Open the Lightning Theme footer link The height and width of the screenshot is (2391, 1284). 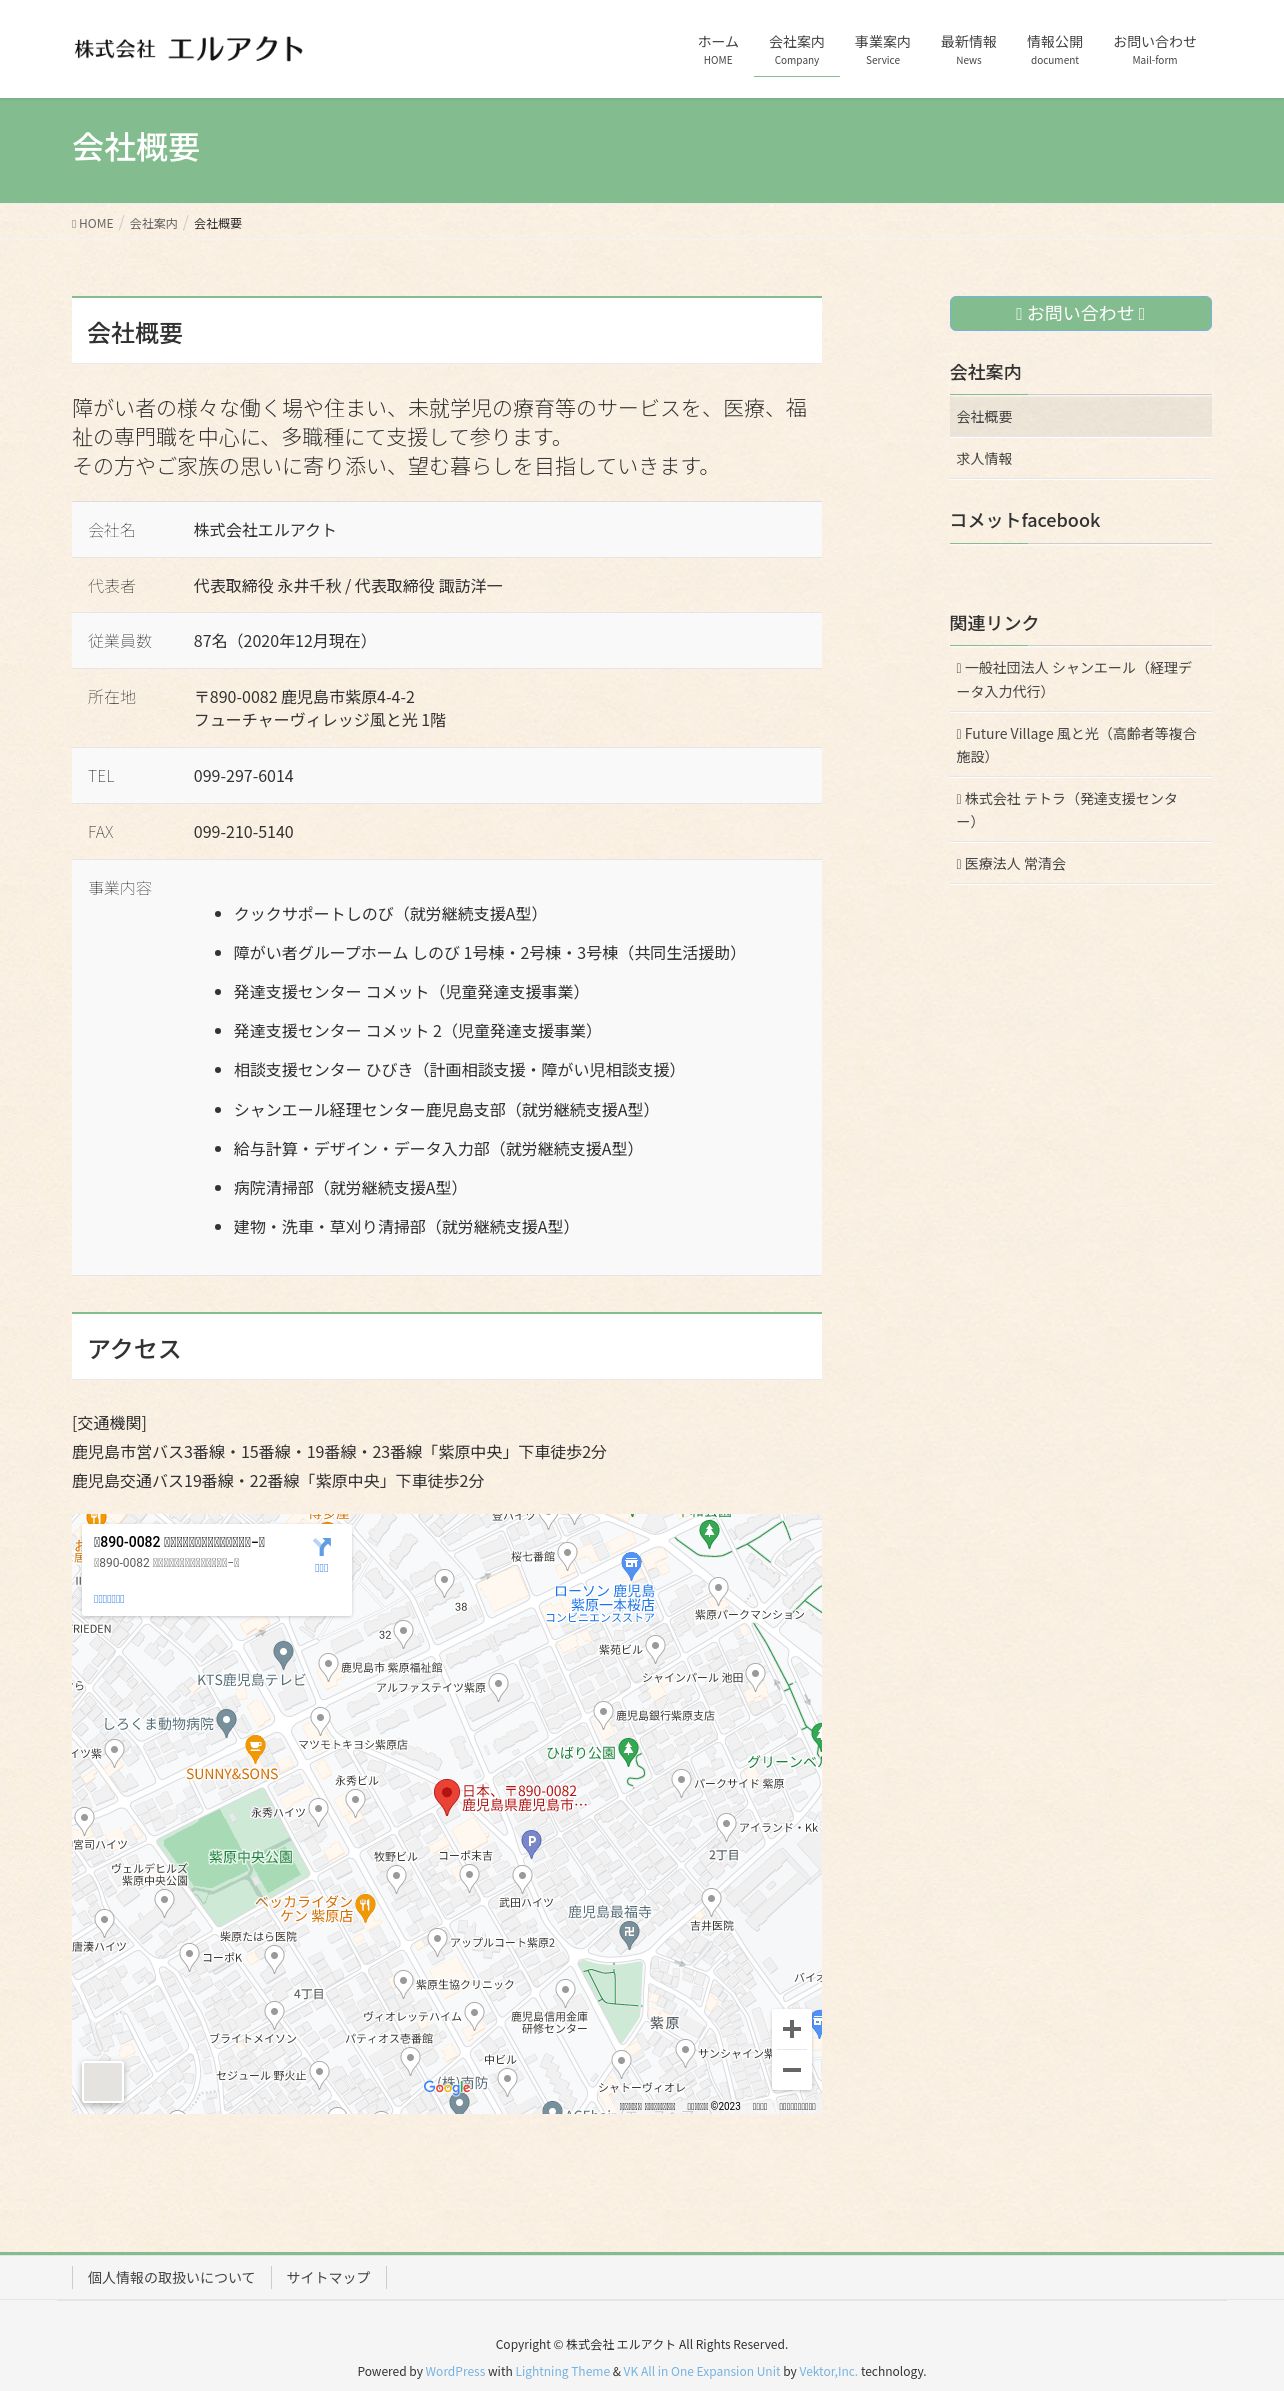(562, 2371)
